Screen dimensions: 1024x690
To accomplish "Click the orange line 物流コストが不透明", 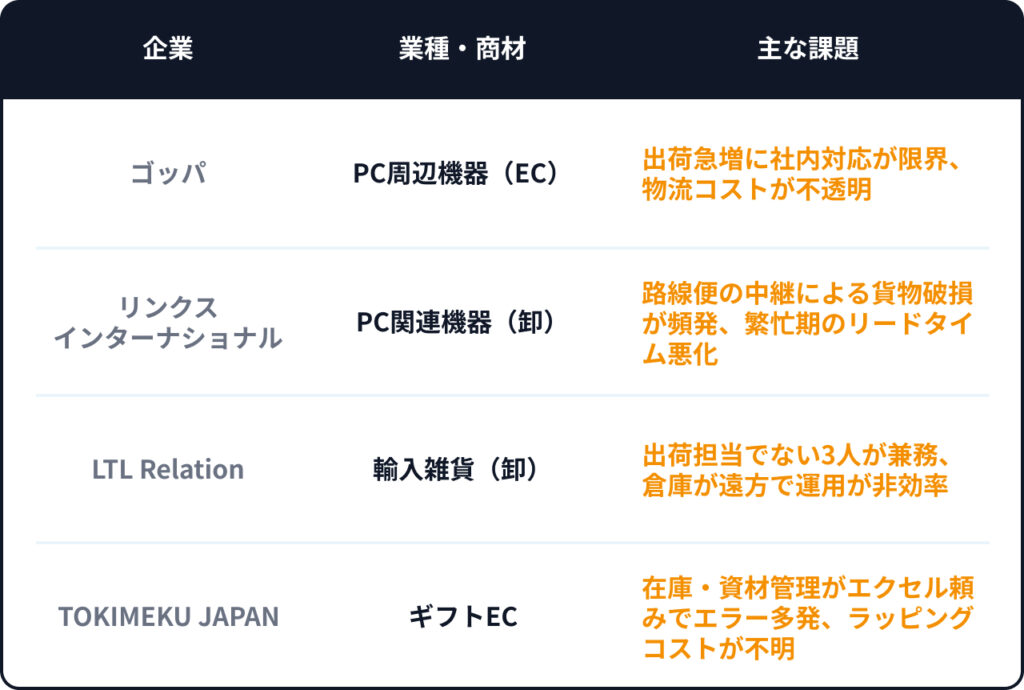I will tap(756, 188).
